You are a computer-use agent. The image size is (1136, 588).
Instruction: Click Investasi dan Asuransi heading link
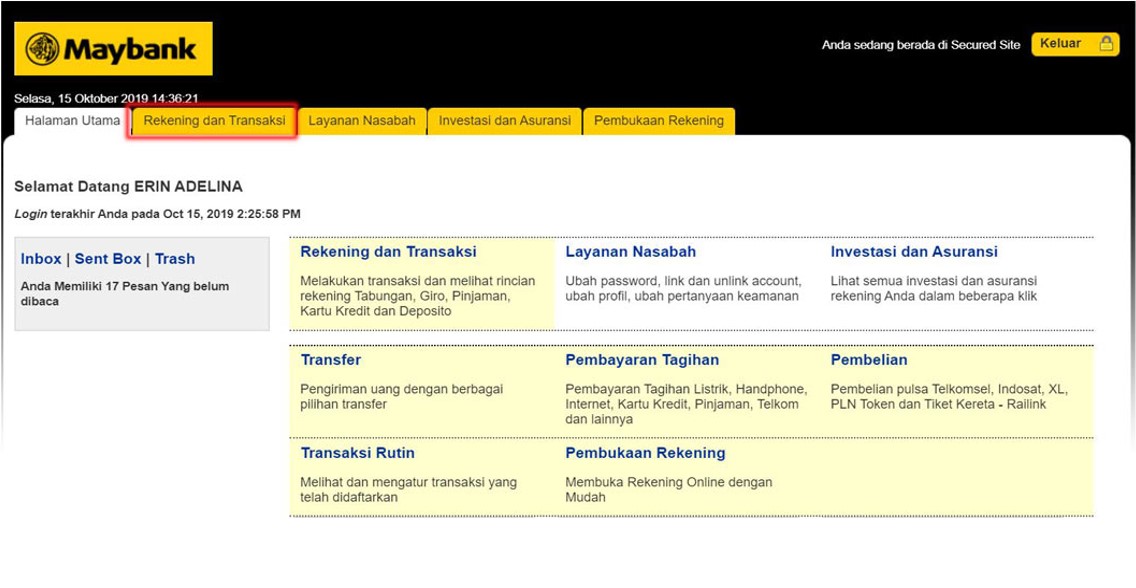coord(914,252)
